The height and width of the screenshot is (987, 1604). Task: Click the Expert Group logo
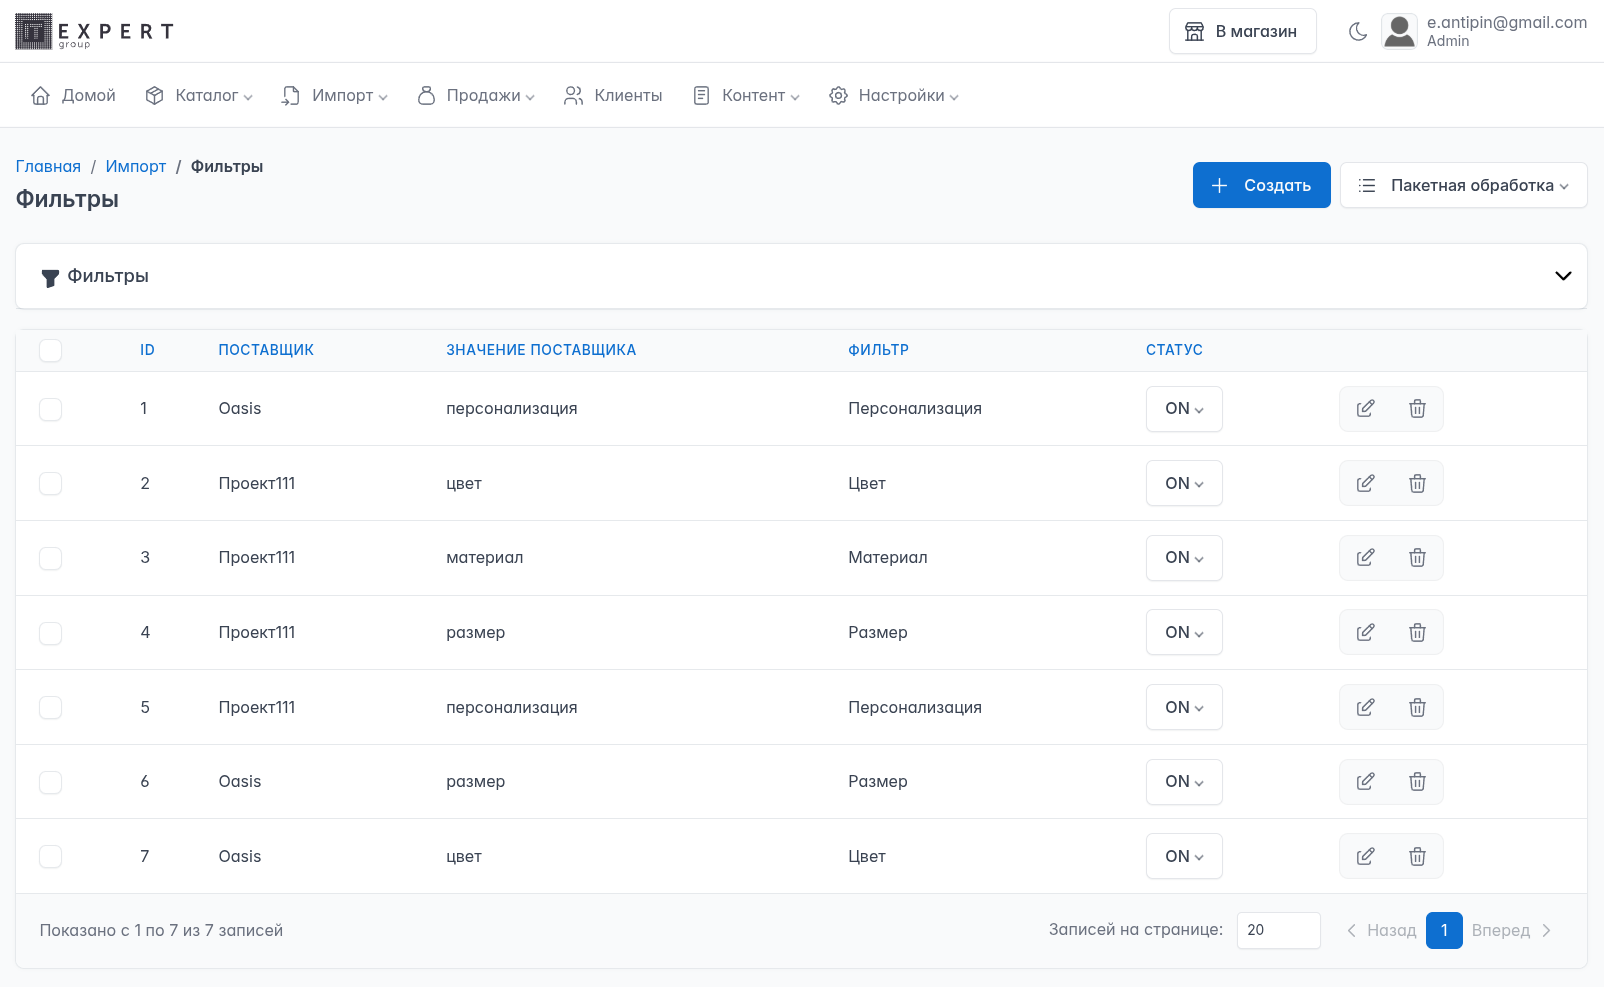(x=95, y=32)
